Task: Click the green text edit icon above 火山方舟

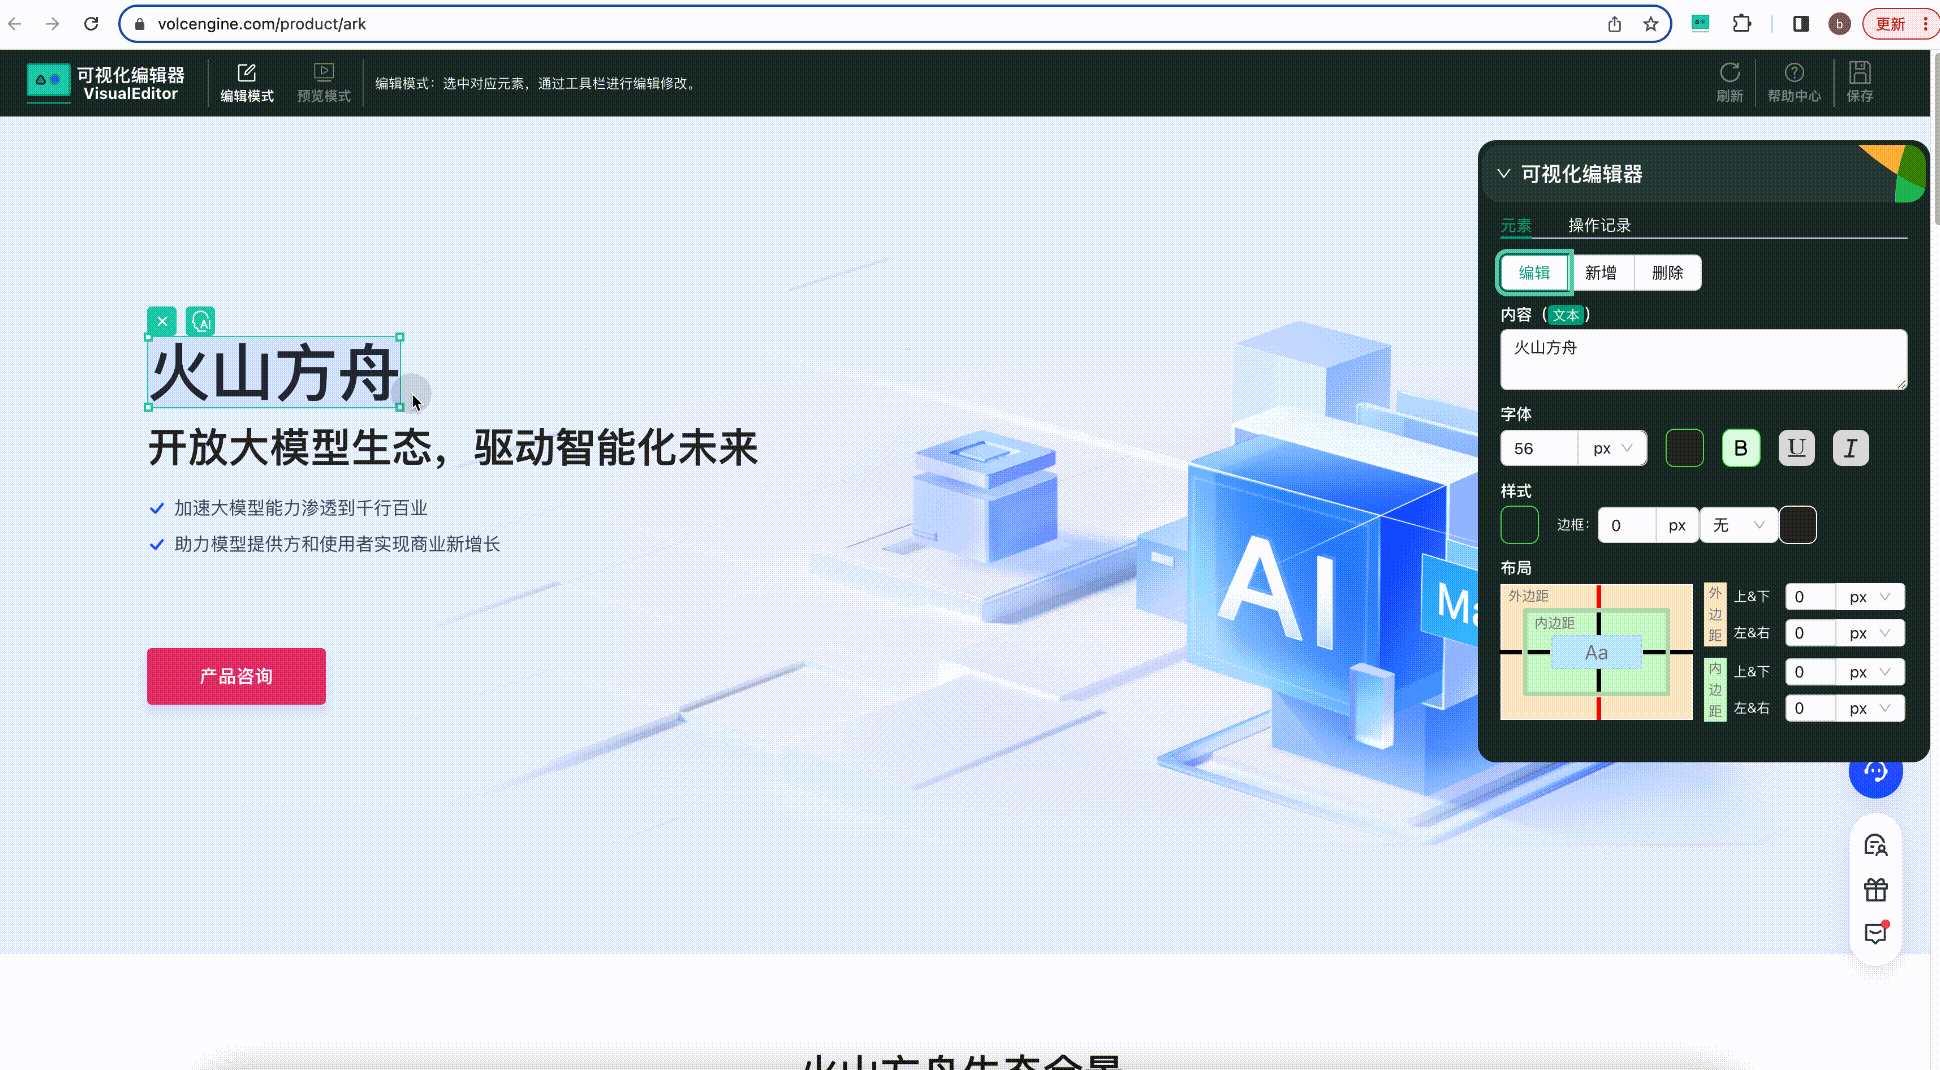Action: tap(201, 321)
